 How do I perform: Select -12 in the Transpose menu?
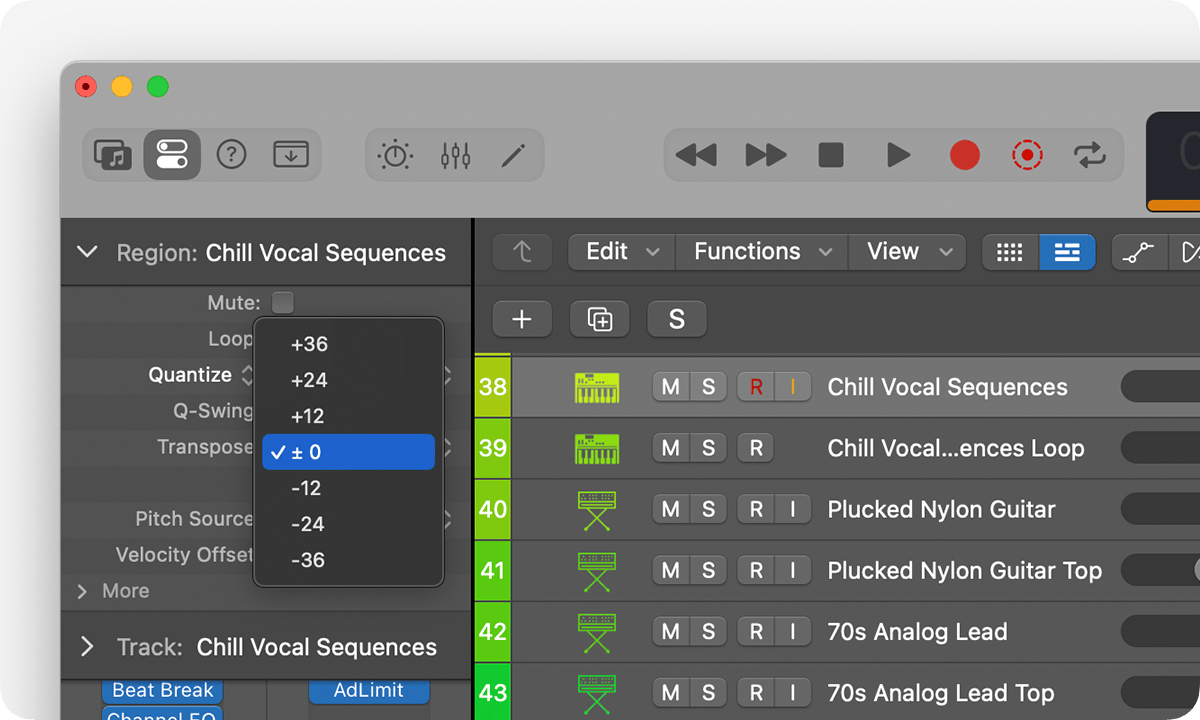coord(348,488)
